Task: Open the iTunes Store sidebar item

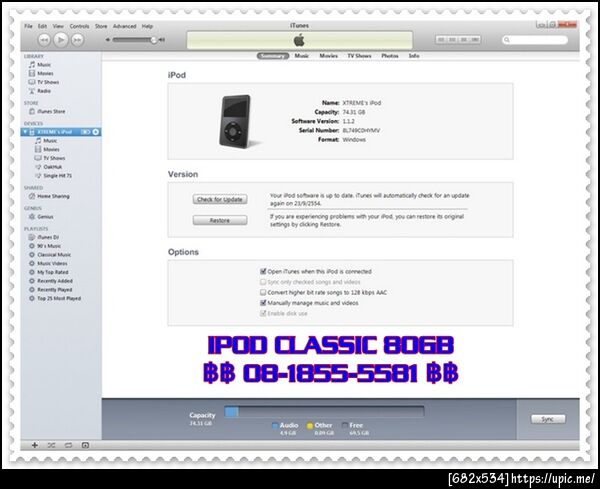Action: (47, 111)
